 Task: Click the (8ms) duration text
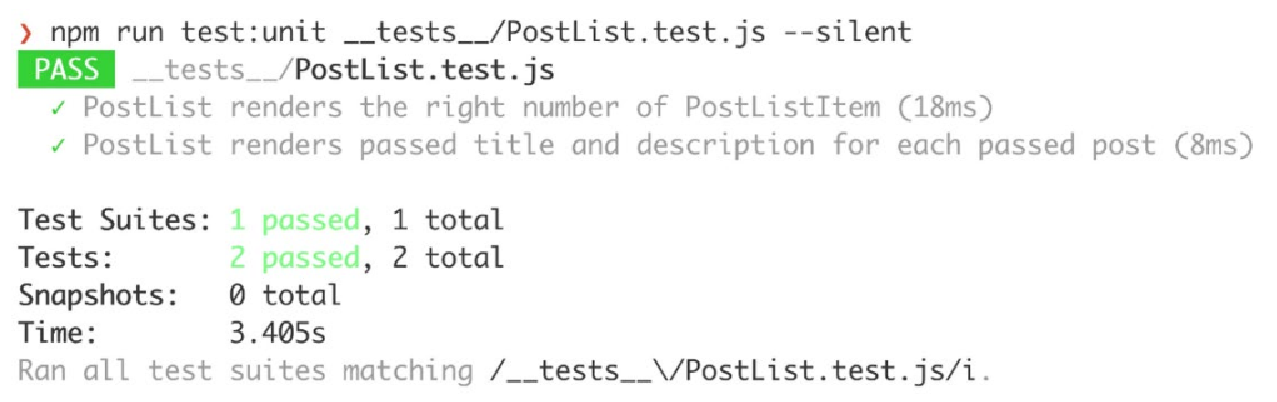pos(1213,146)
